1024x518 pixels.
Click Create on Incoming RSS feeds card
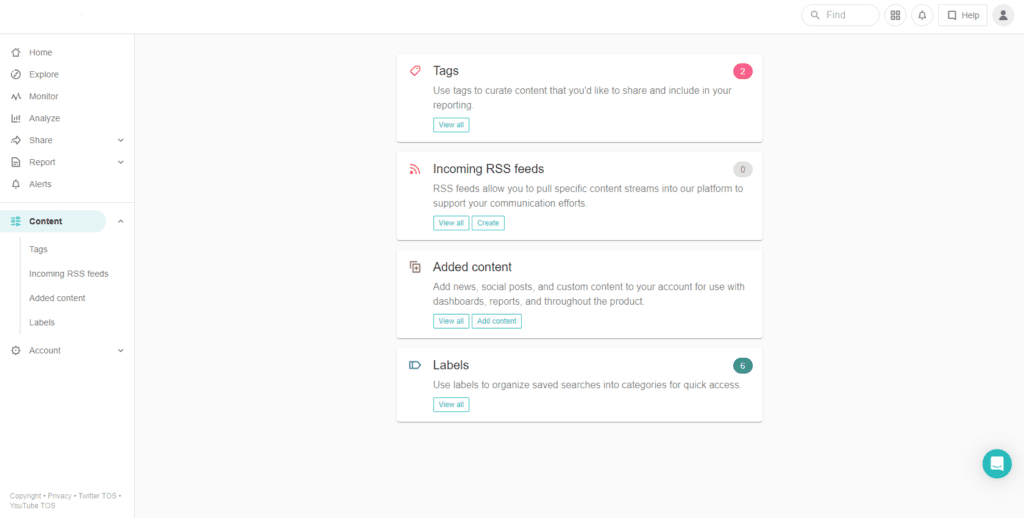pyautogui.click(x=488, y=223)
